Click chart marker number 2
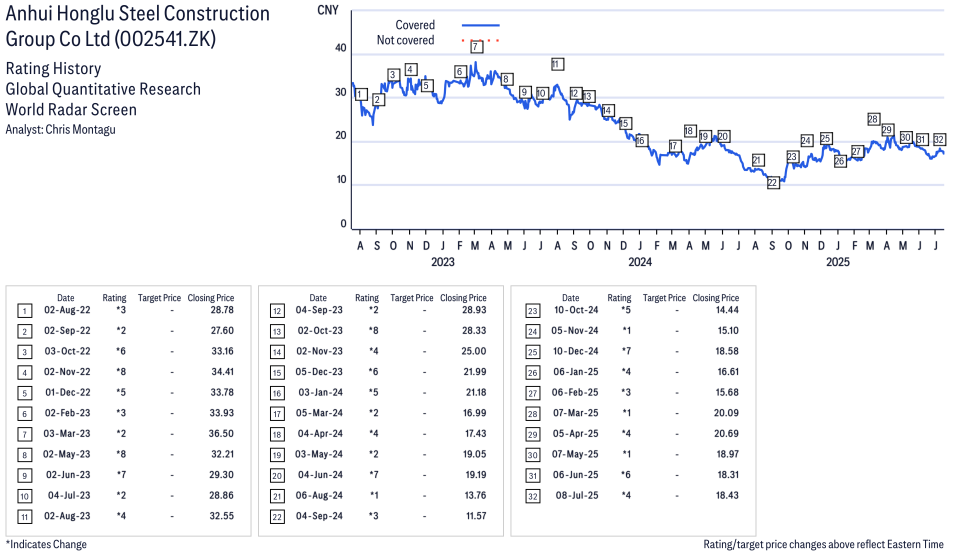Viewport: 955px width, 551px height. pos(378,100)
